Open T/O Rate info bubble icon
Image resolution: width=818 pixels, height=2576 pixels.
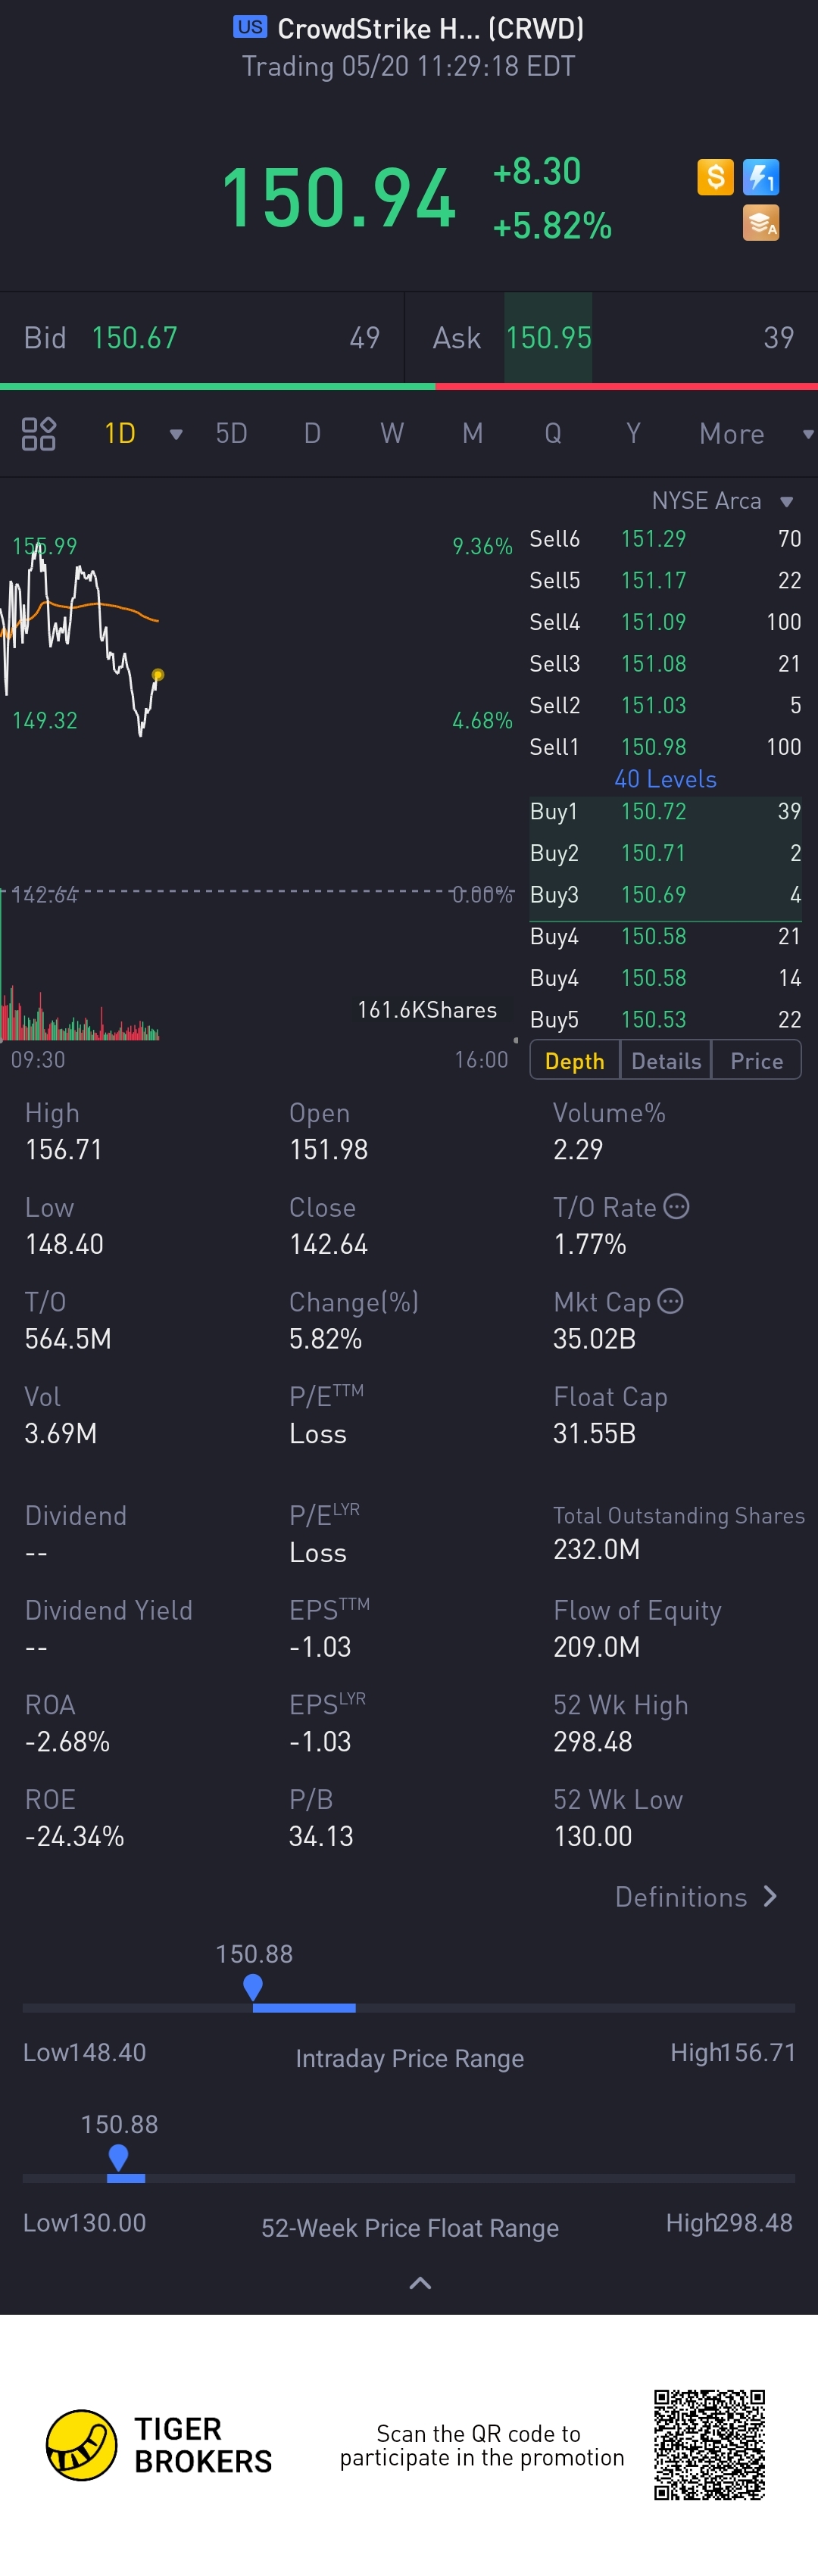tap(676, 1206)
